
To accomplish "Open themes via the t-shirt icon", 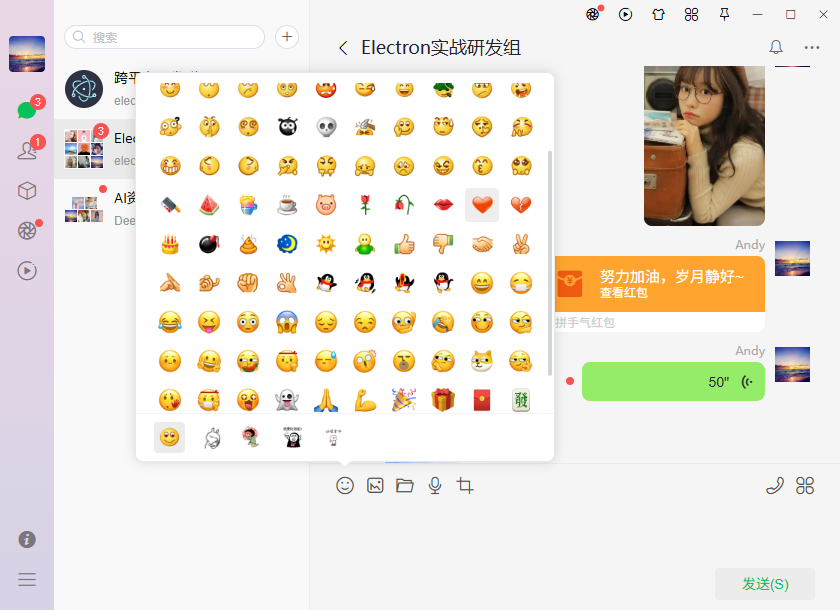I will click(x=658, y=16).
